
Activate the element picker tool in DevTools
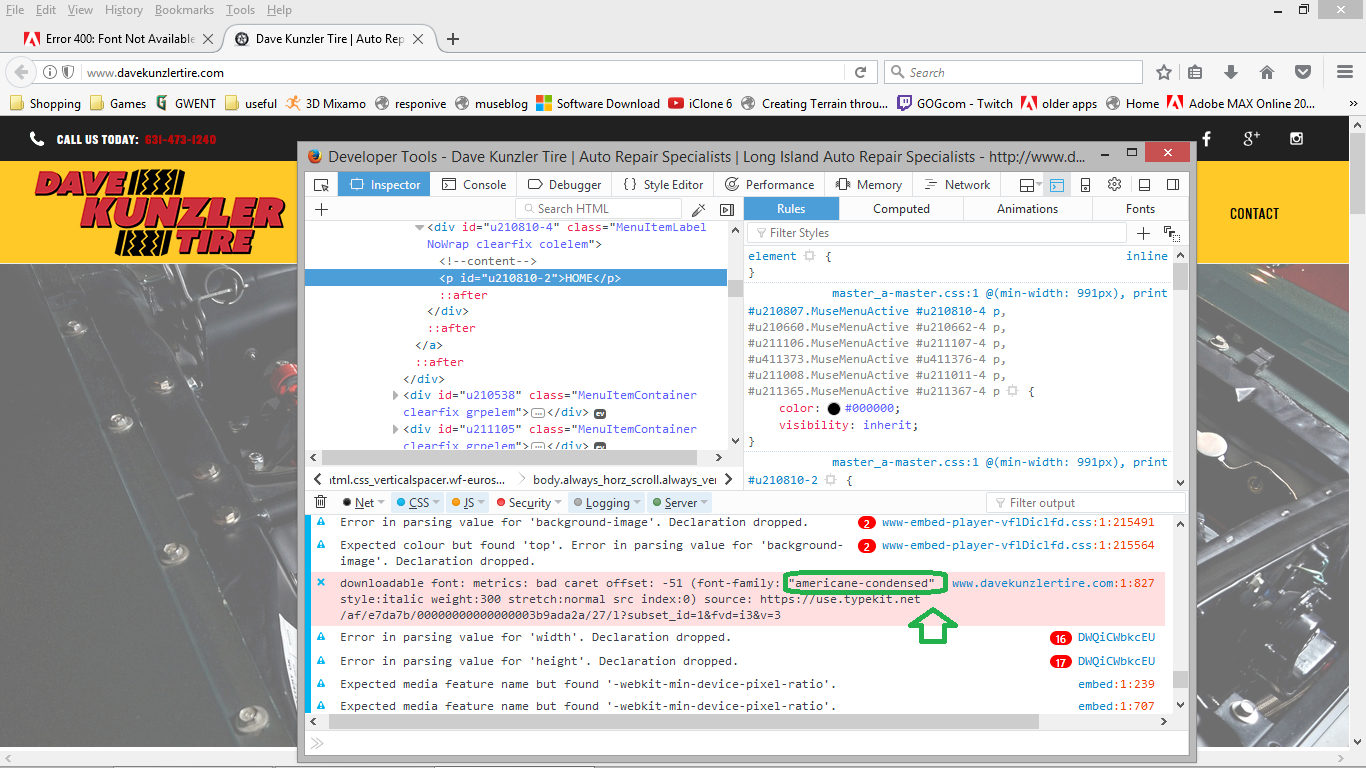(x=321, y=185)
